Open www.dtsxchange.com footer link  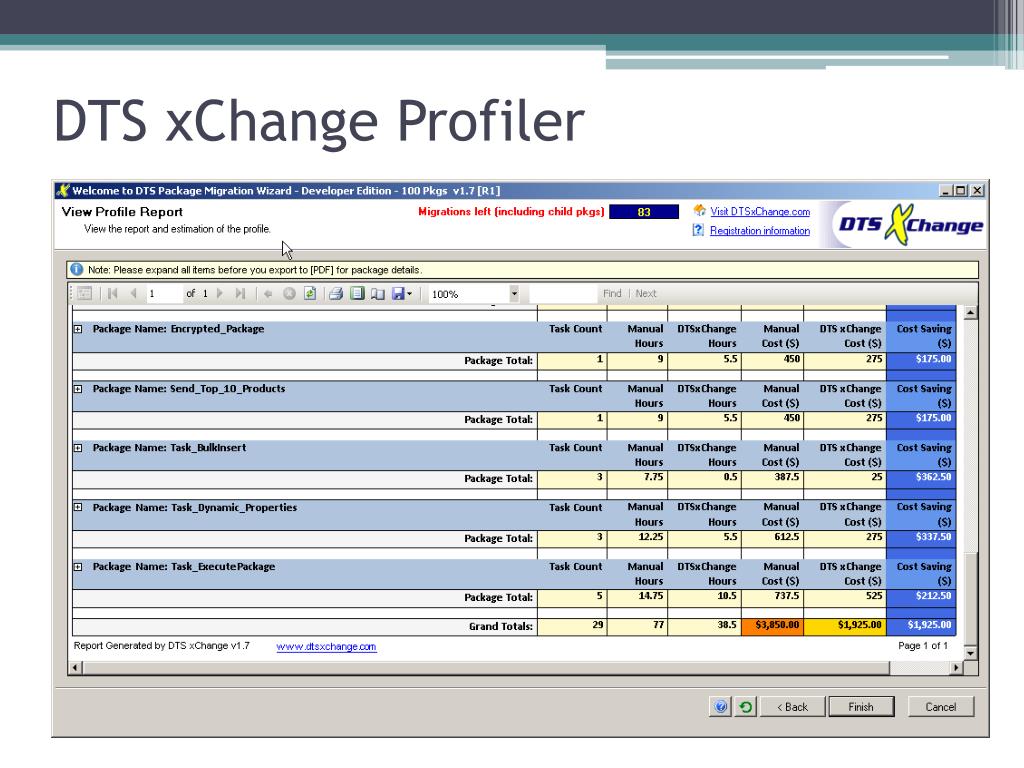326,647
